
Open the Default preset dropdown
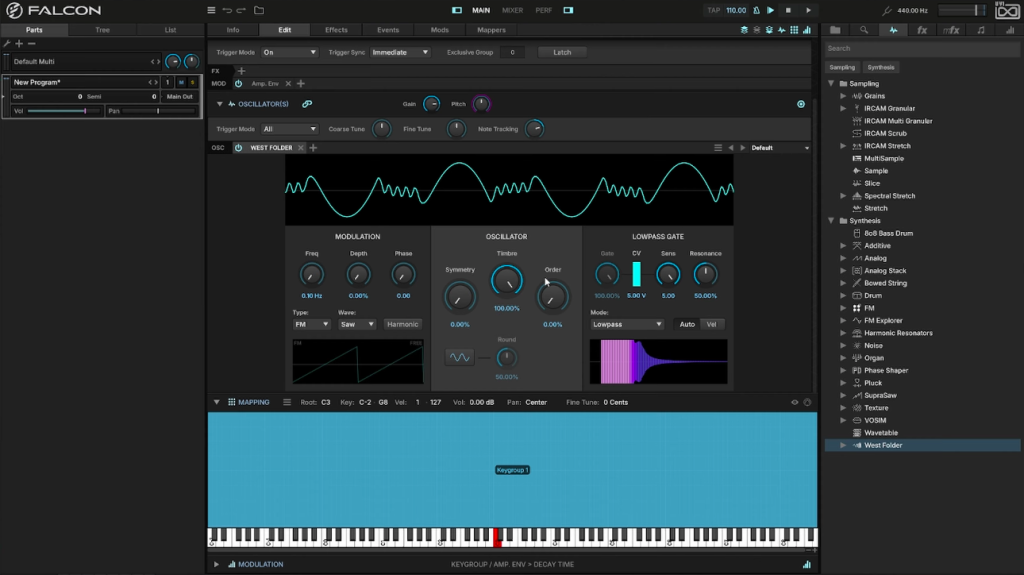(x=780, y=148)
